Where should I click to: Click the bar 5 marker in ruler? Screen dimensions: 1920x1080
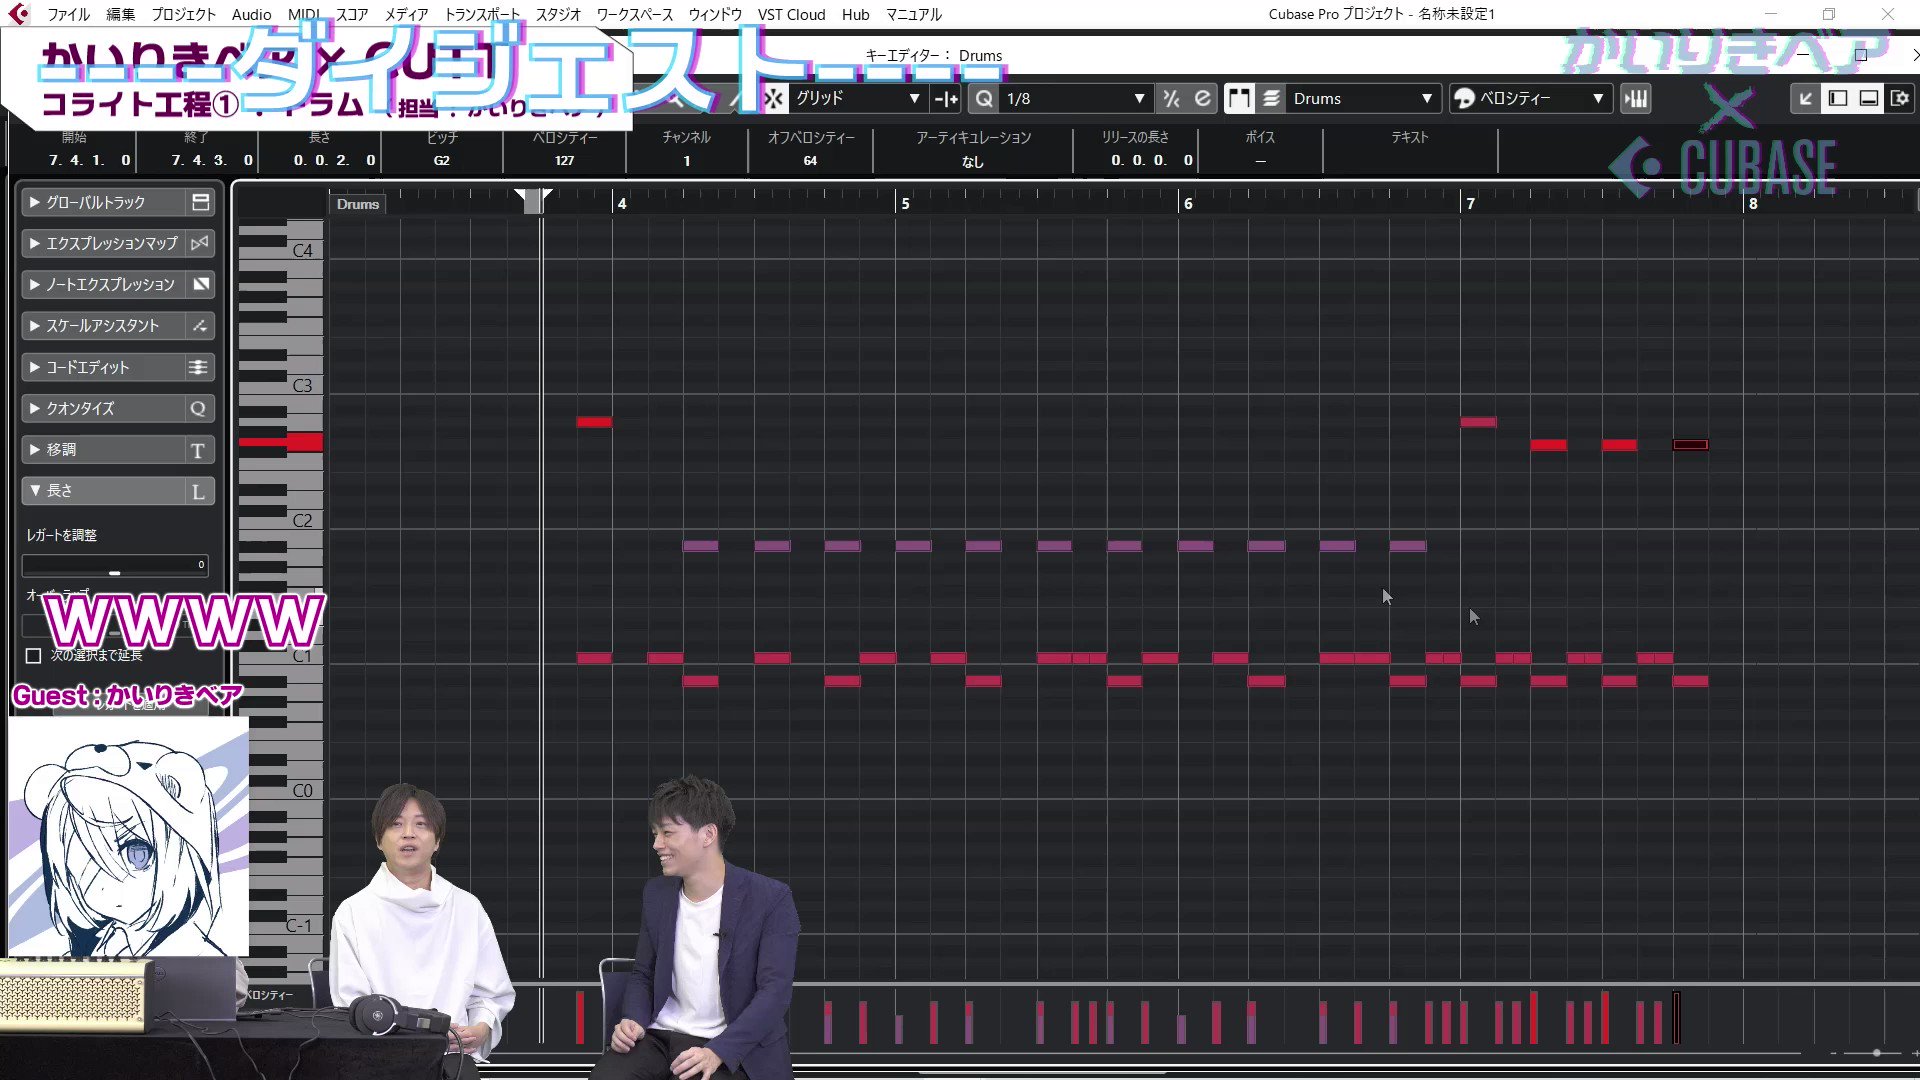coord(905,203)
